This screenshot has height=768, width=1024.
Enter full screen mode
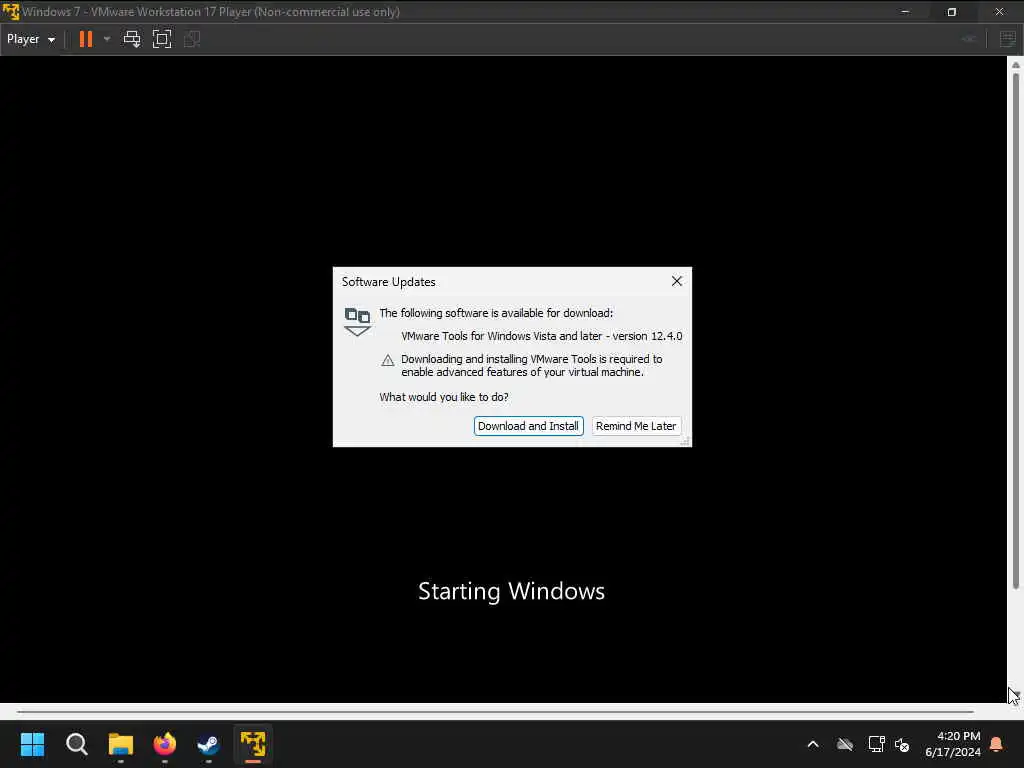(x=162, y=39)
